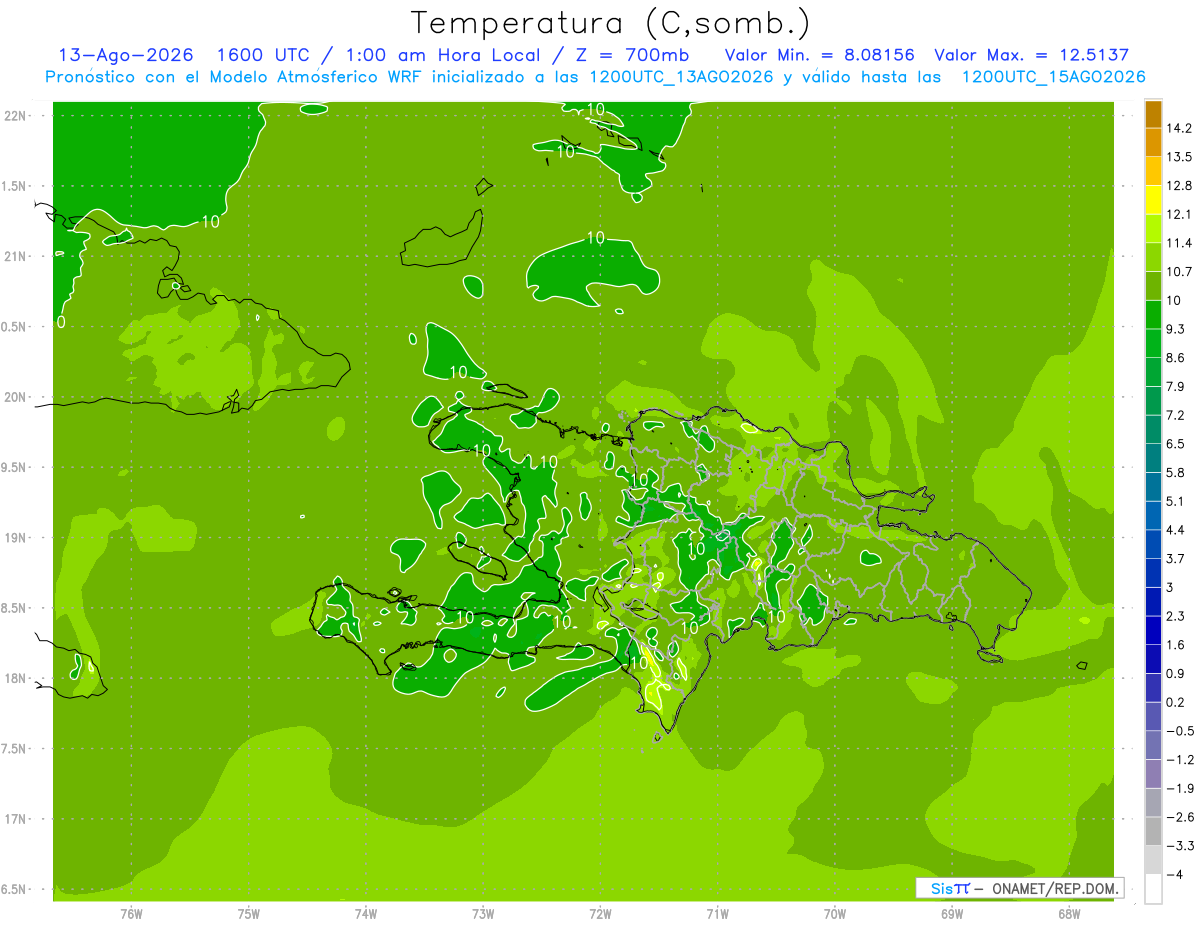Click the yellow legend swatch between 12.1 and 12.8

click(1153, 200)
